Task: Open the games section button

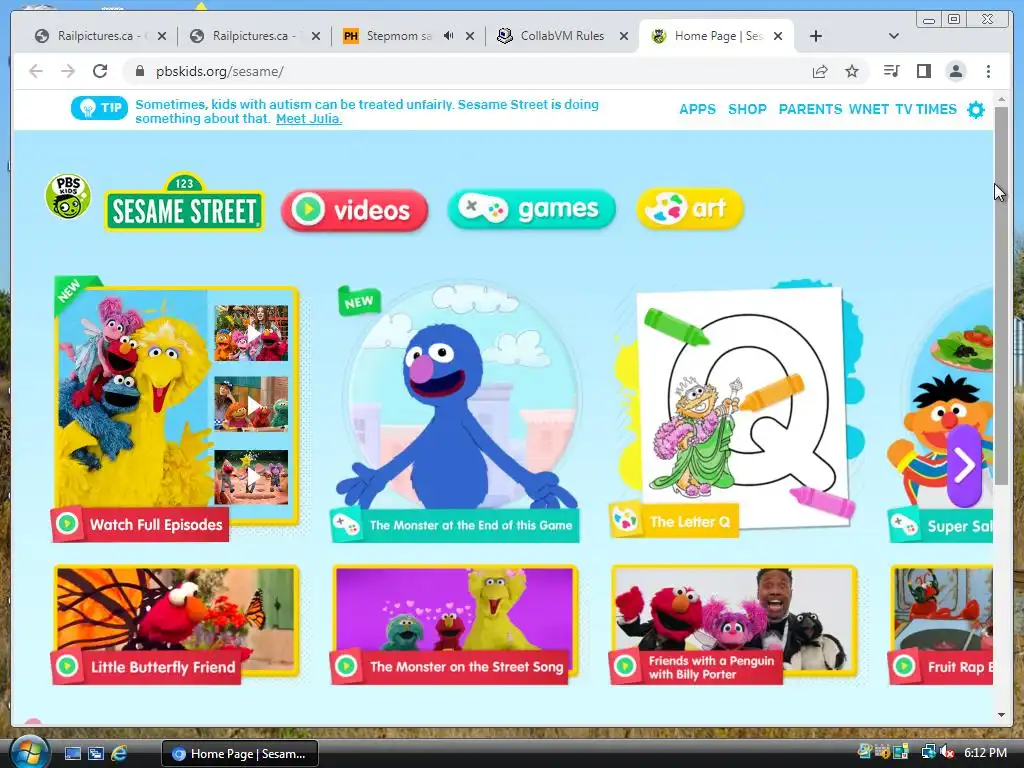Action: 532,209
